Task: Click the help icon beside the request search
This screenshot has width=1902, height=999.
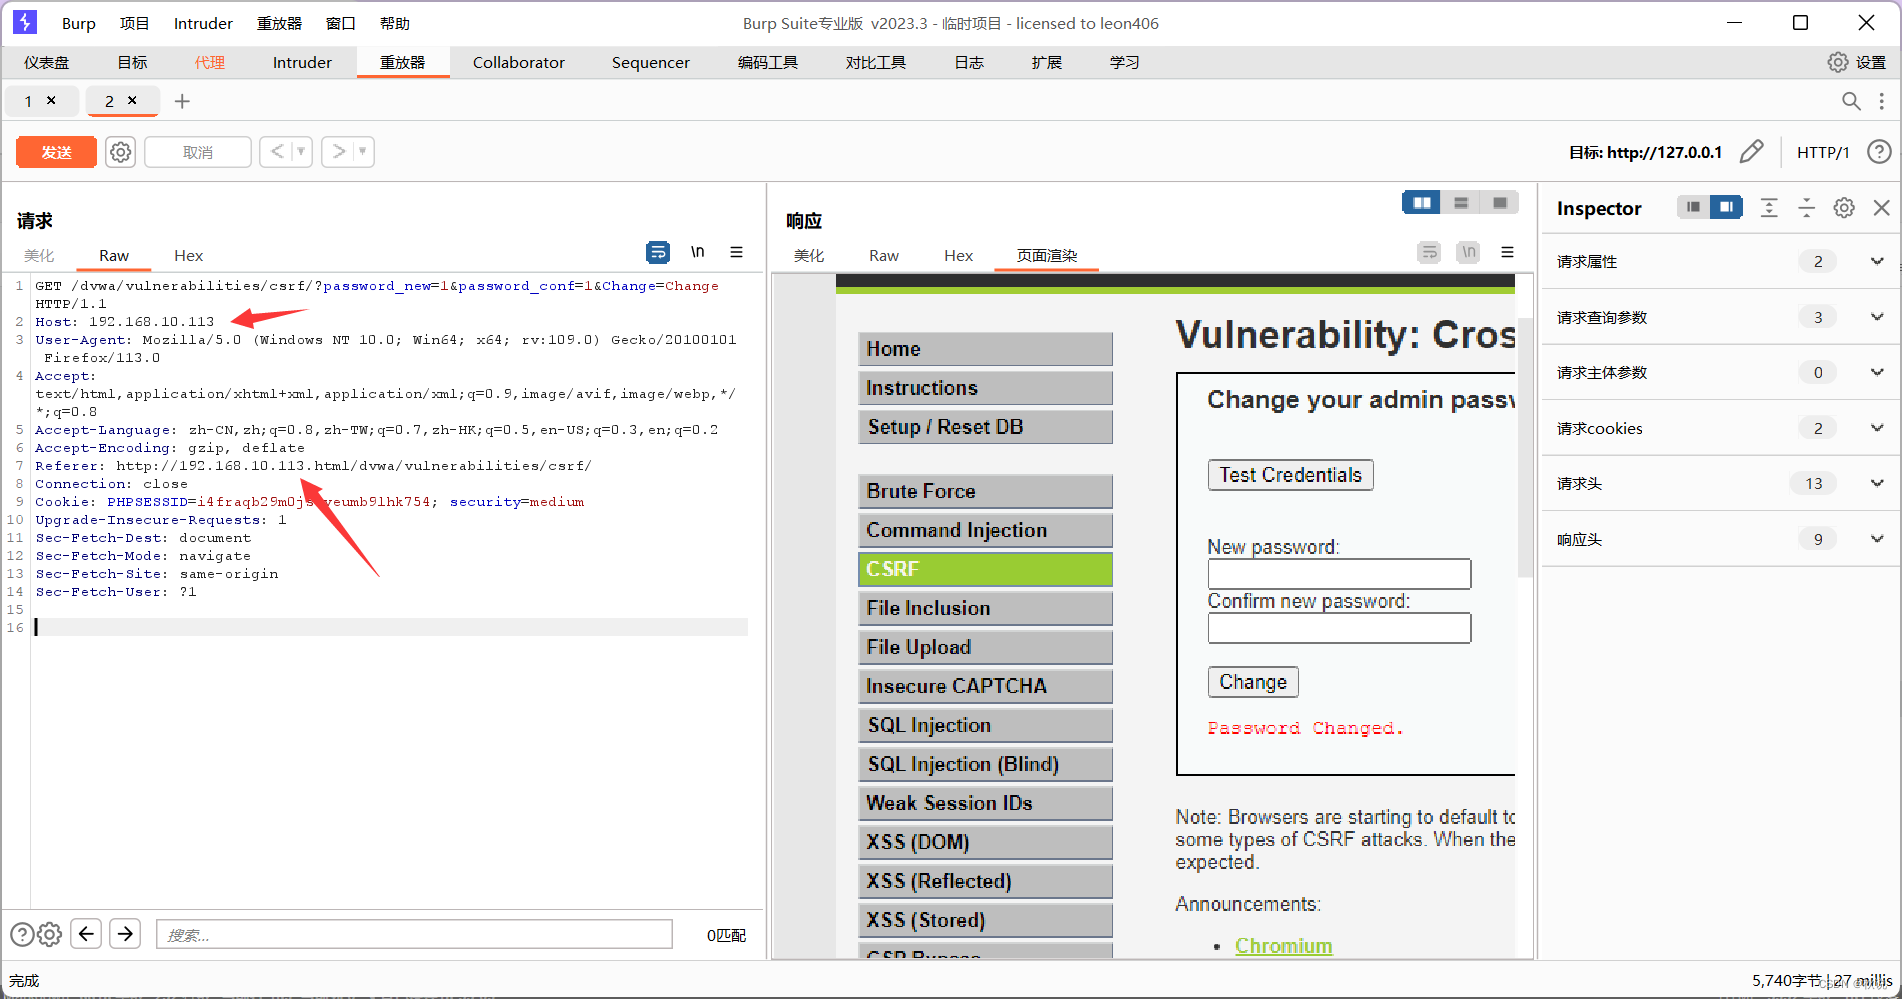Action: tap(22, 934)
